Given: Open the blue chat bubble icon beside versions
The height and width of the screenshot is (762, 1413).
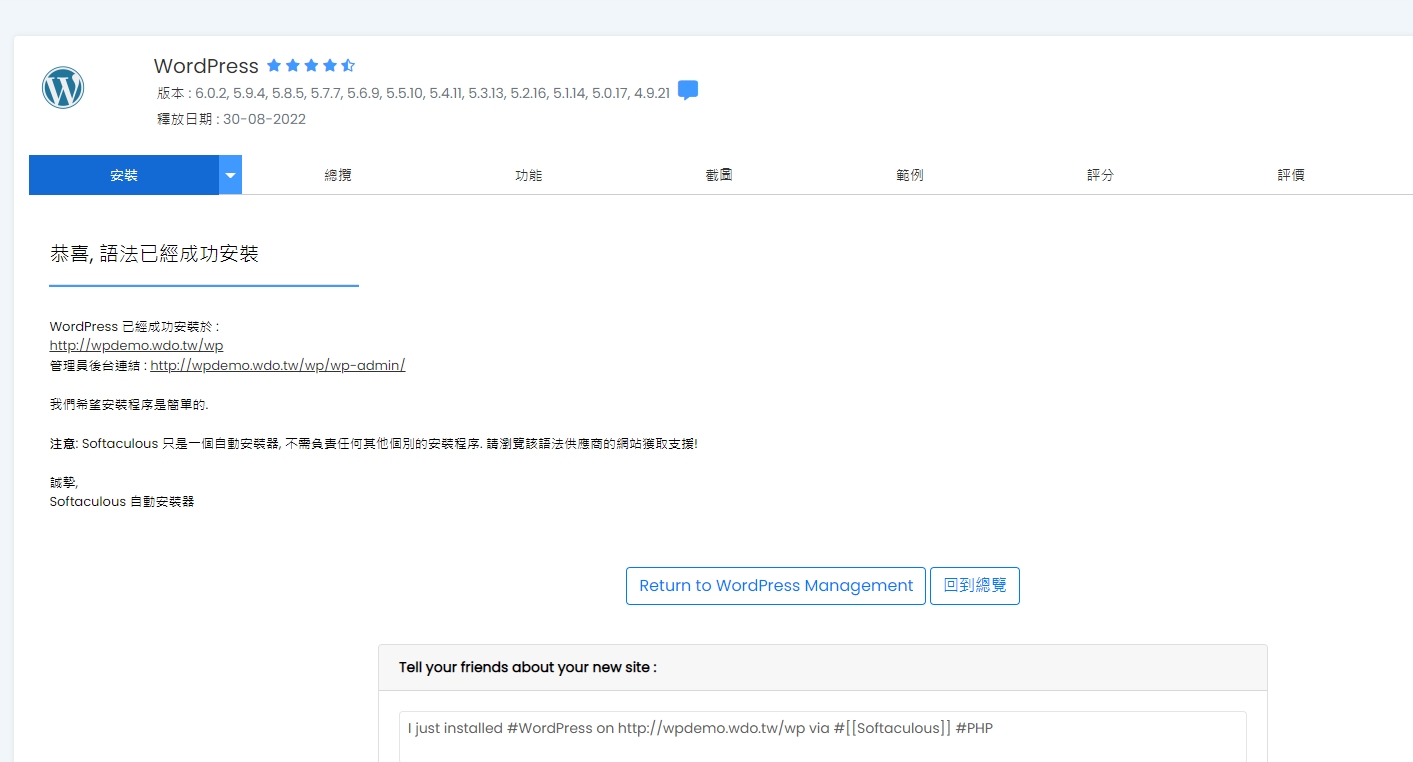Looking at the screenshot, I should click(x=688, y=91).
